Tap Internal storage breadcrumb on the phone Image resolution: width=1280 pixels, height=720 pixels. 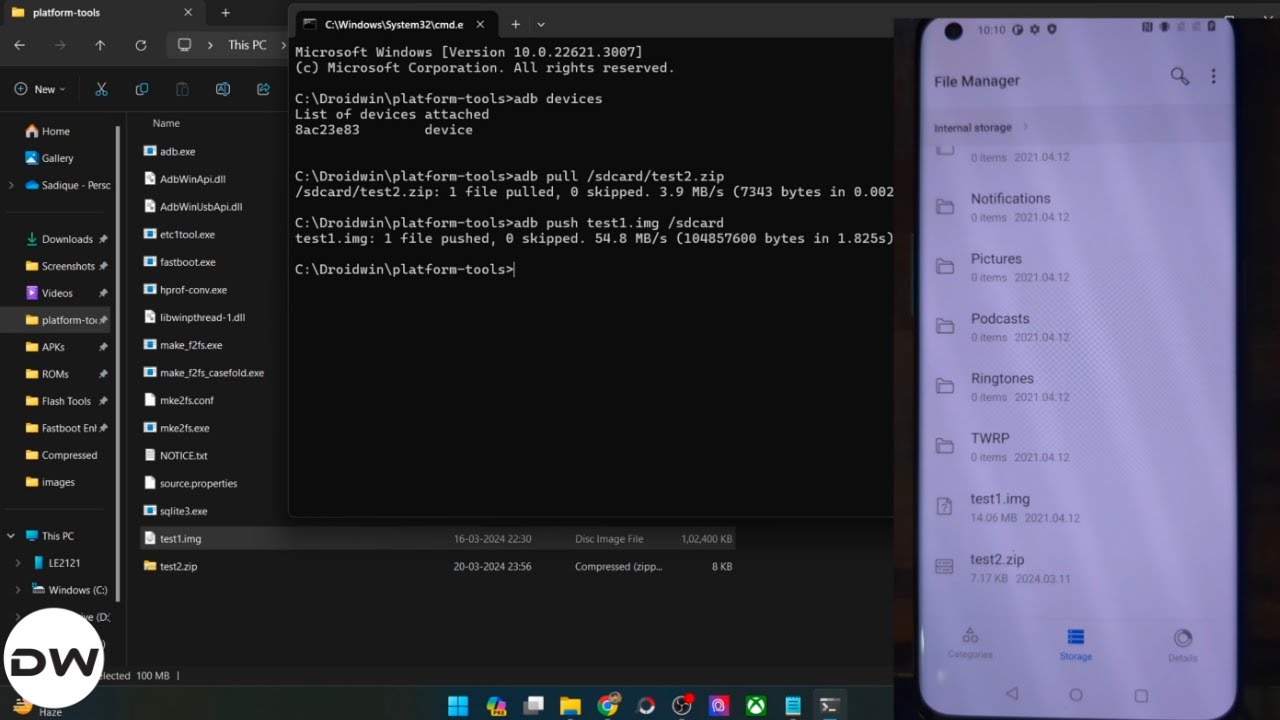point(973,127)
